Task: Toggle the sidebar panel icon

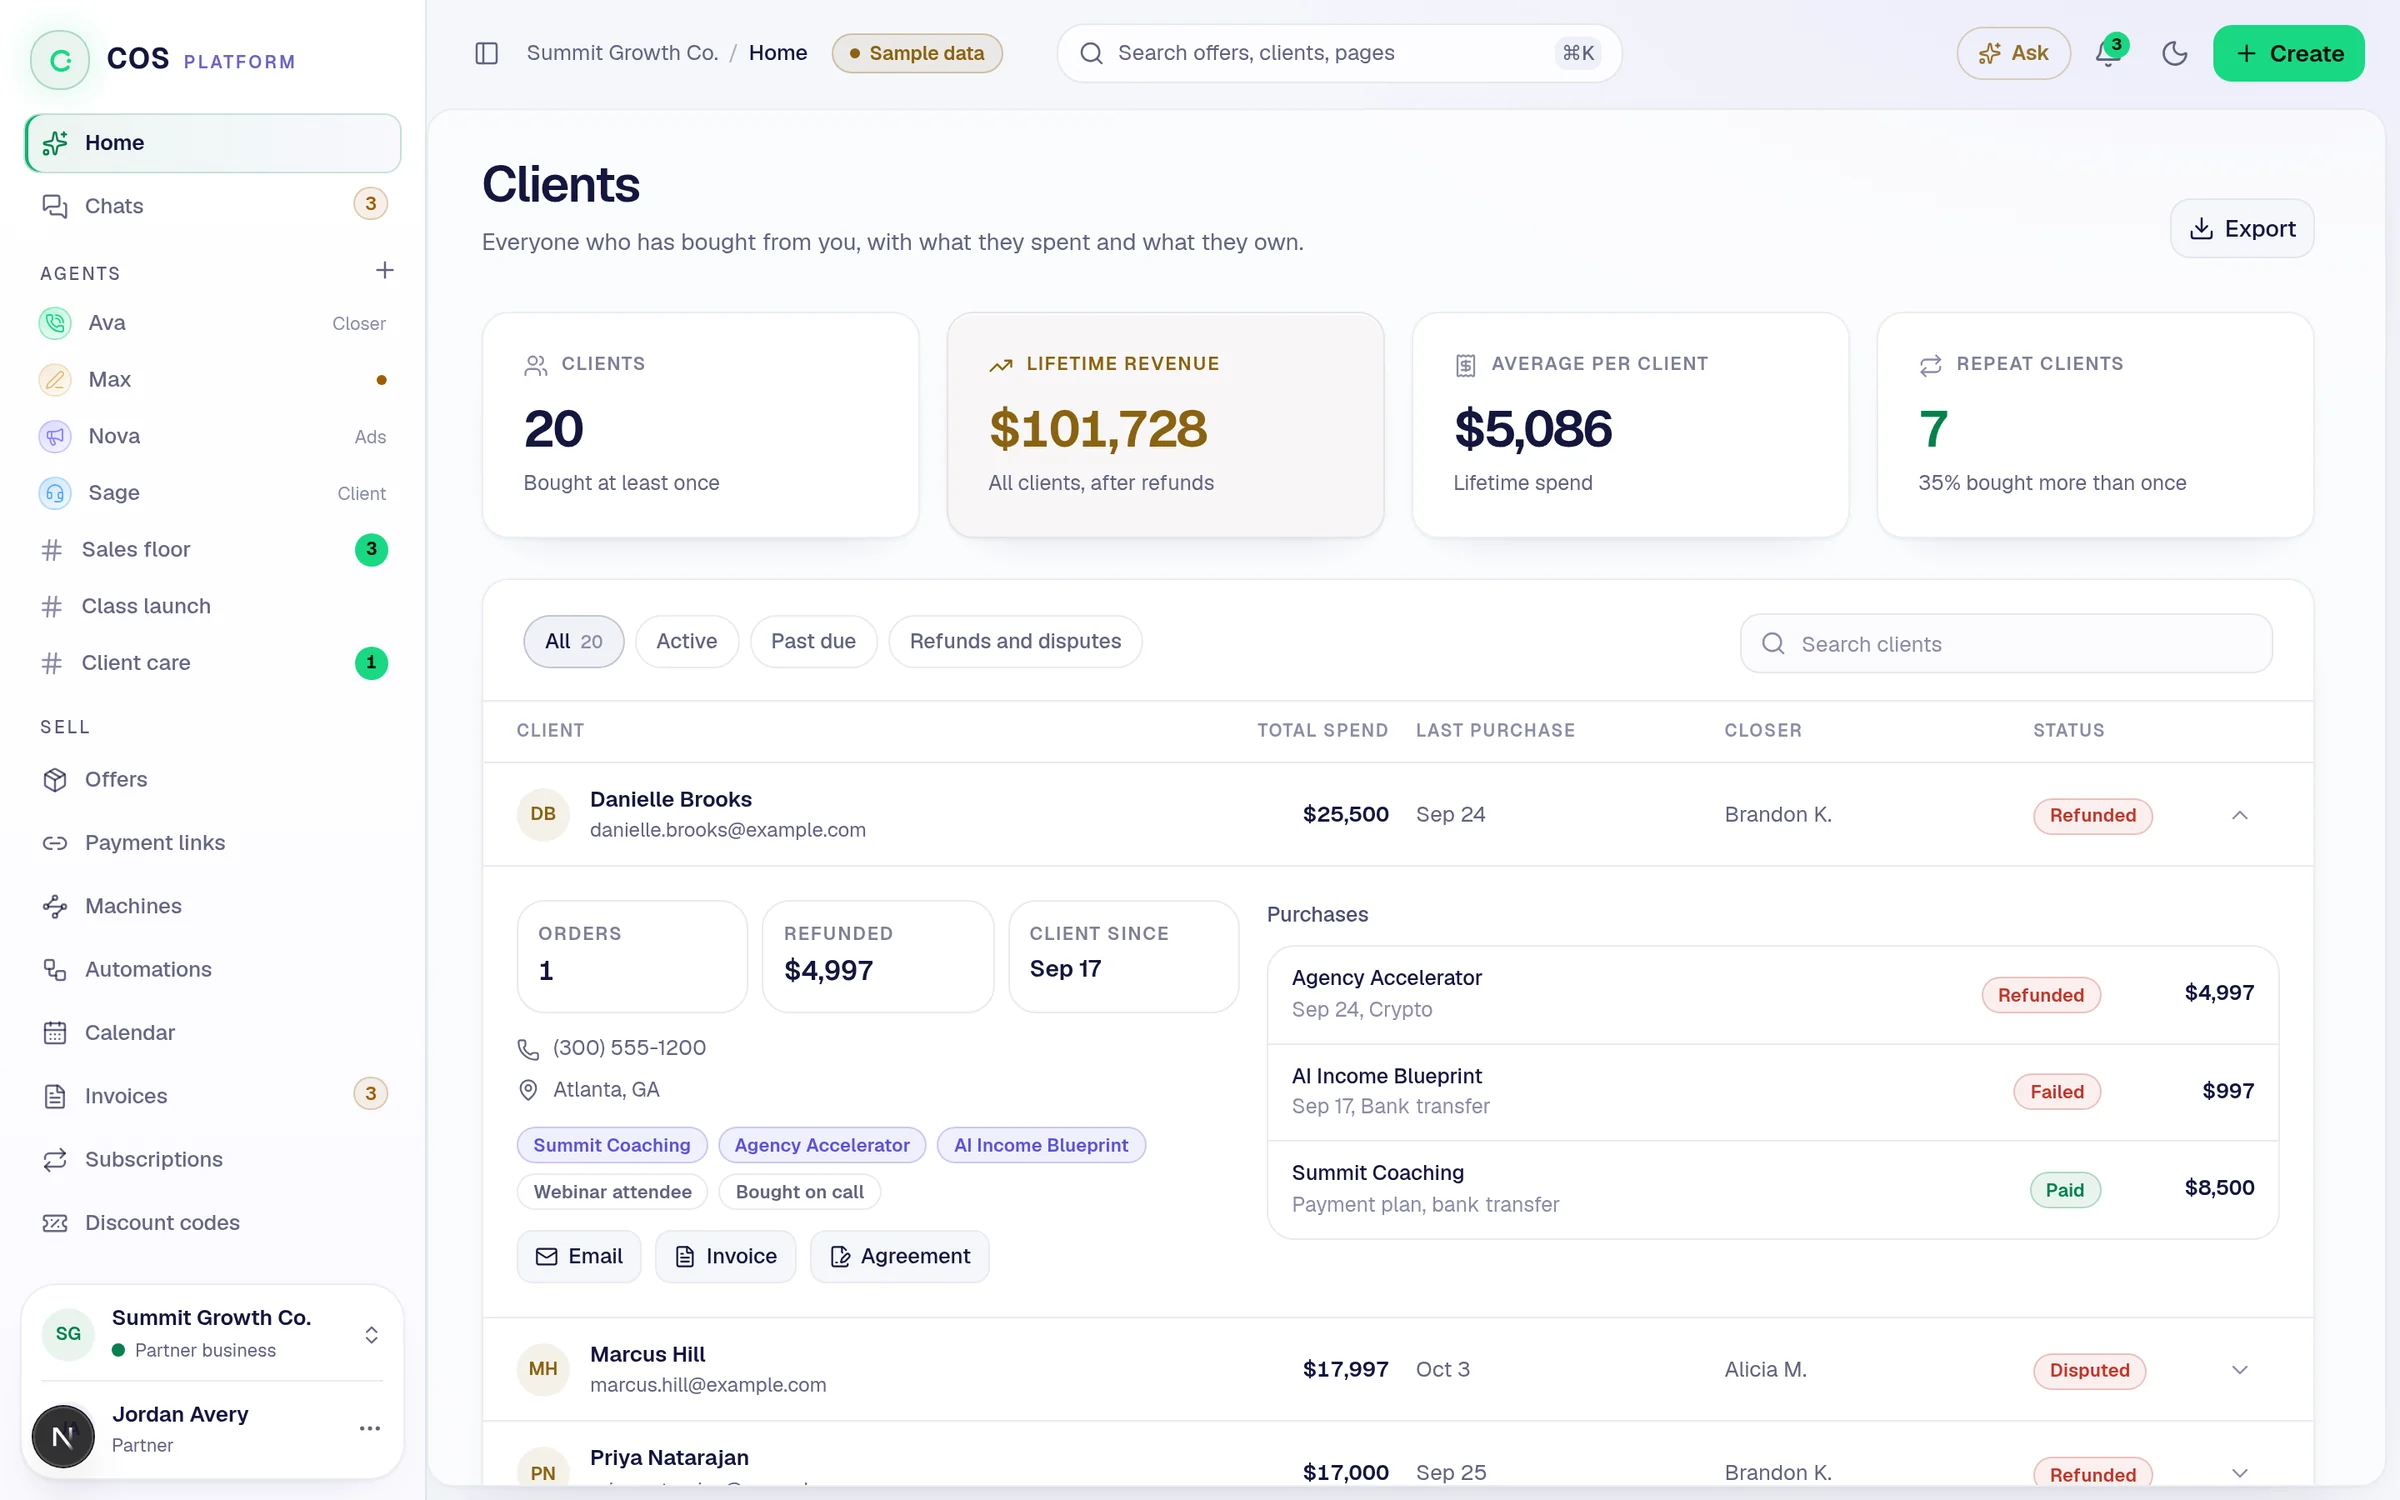Action: tap(486, 53)
